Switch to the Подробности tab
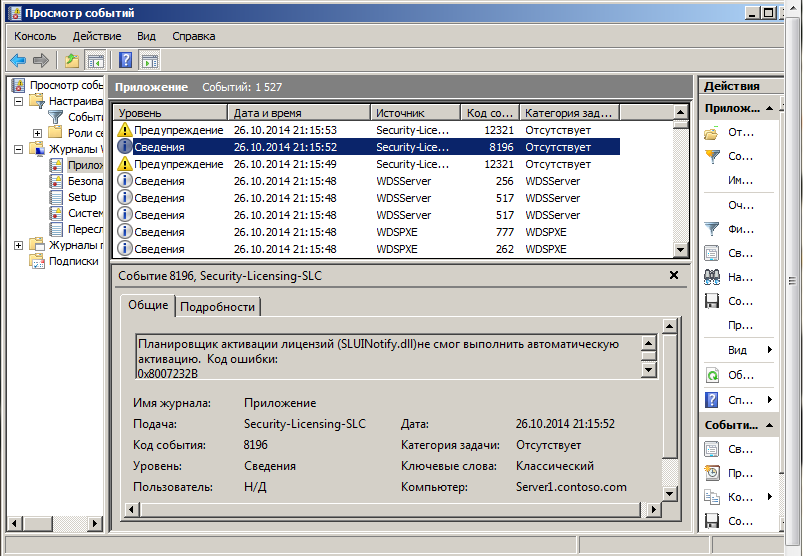This screenshot has width=803, height=556. pos(217,307)
